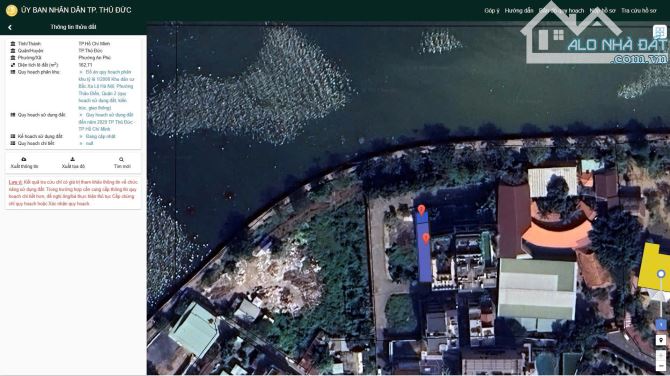Click the lower red map pin marker

click(426, 238)
